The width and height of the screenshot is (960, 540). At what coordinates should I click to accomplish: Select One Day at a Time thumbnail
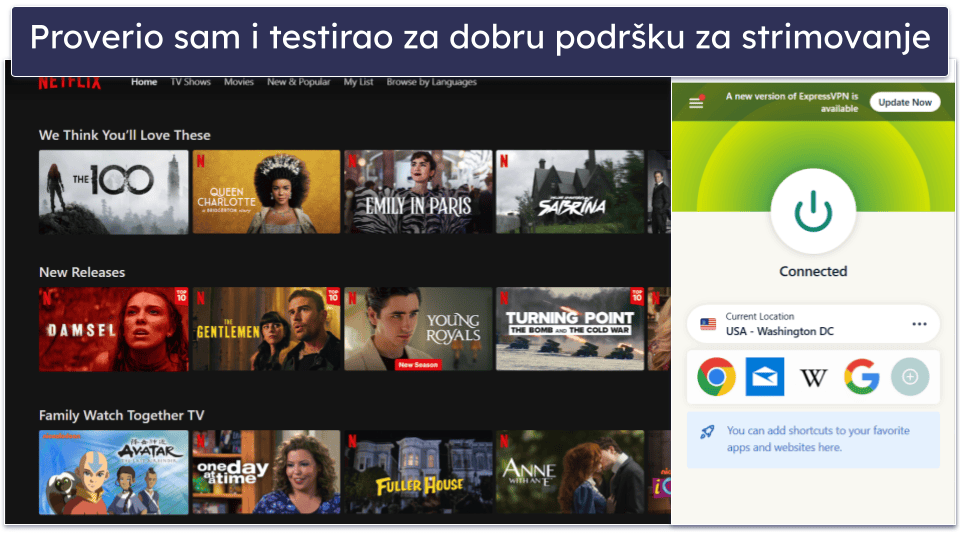click(266, 472)
